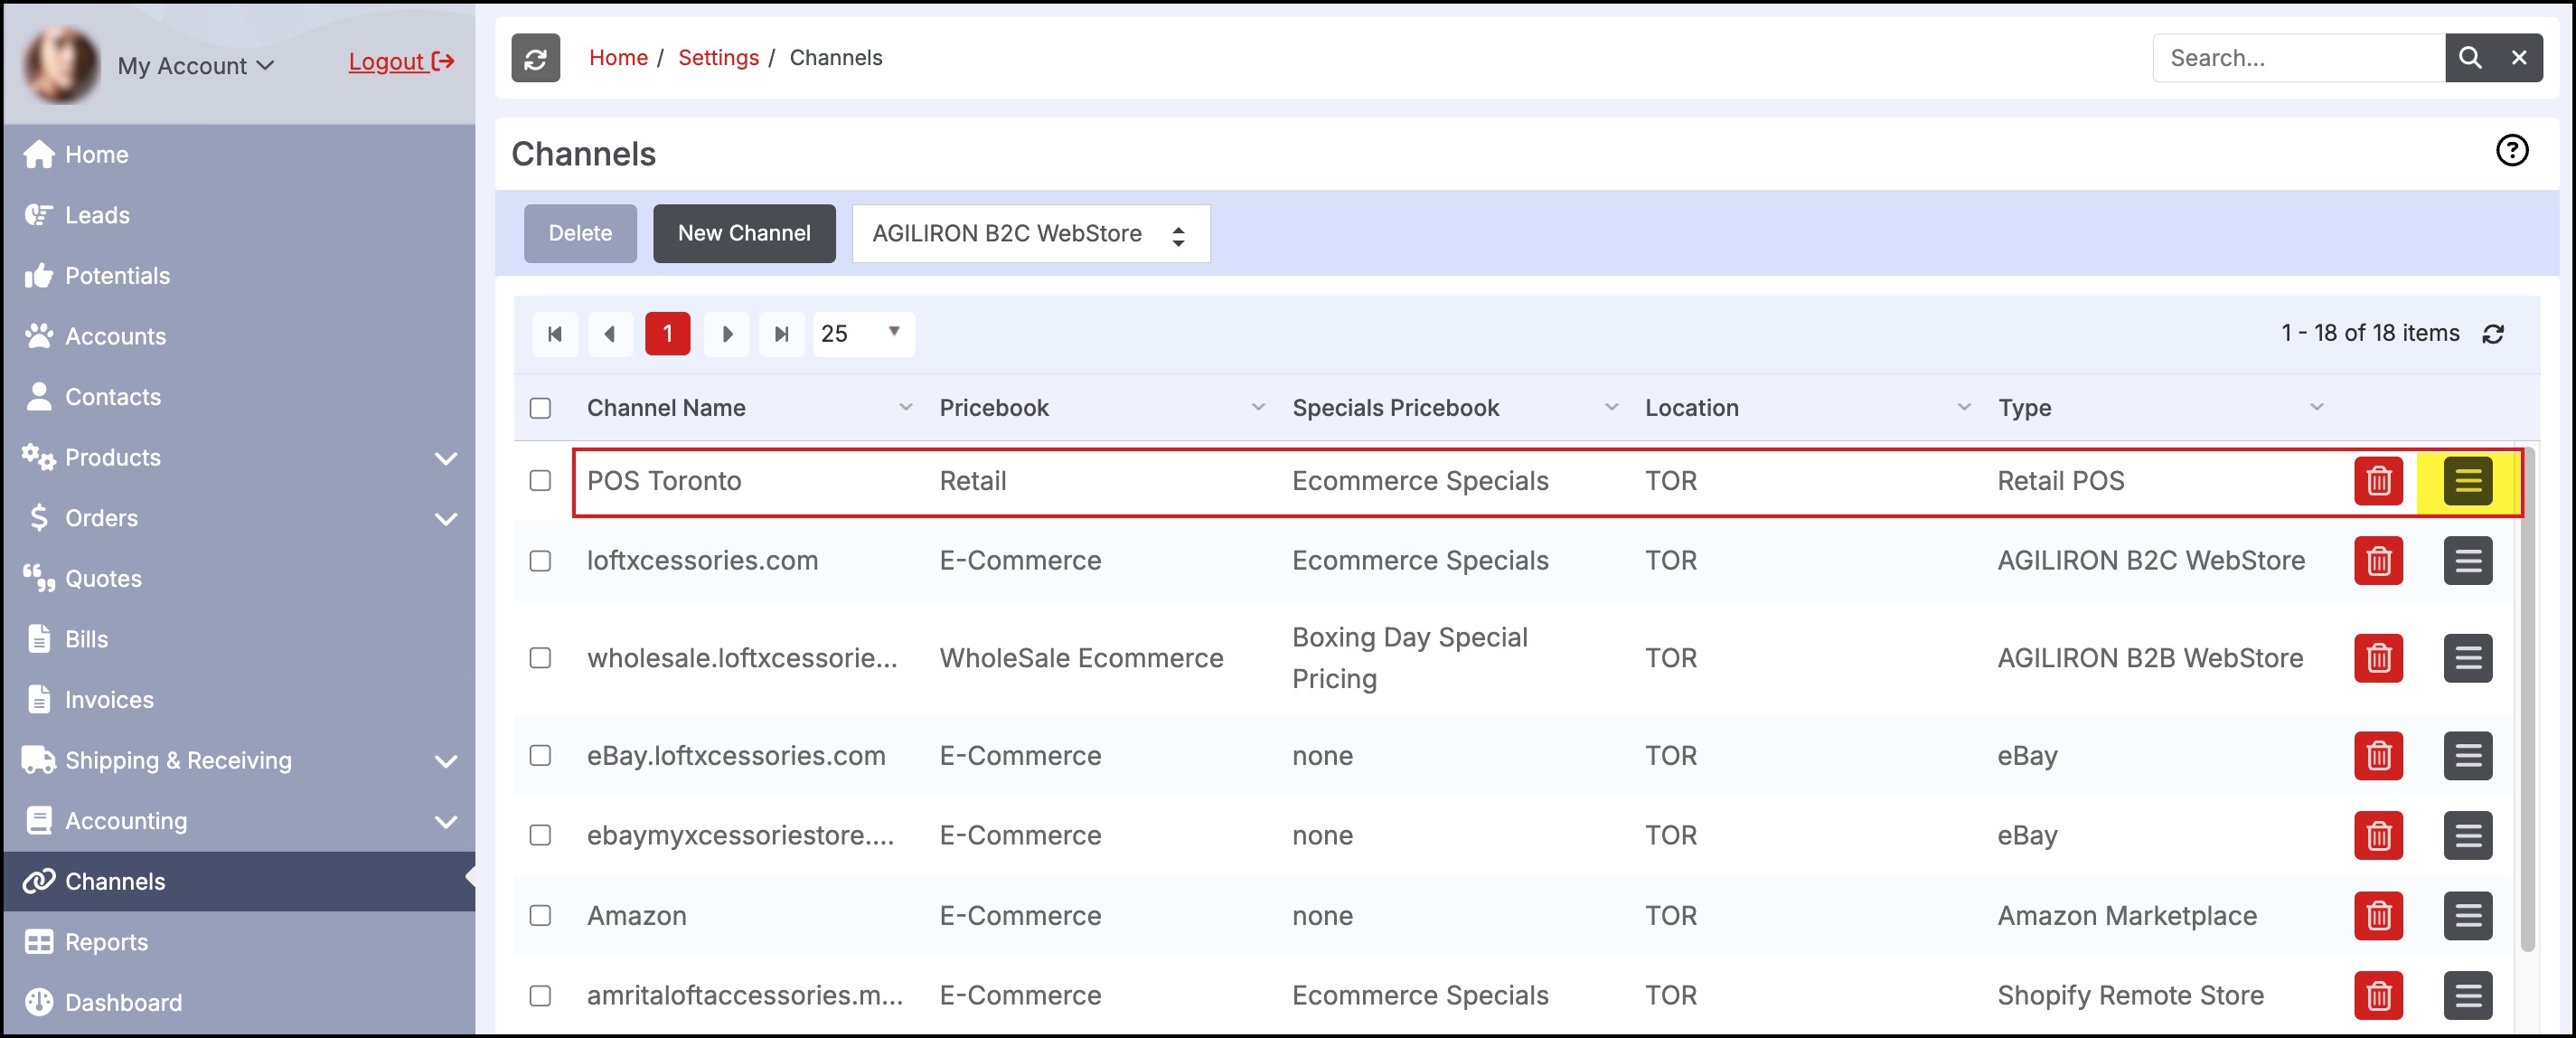Go to the first page of channels

click(x=555, y=334)
